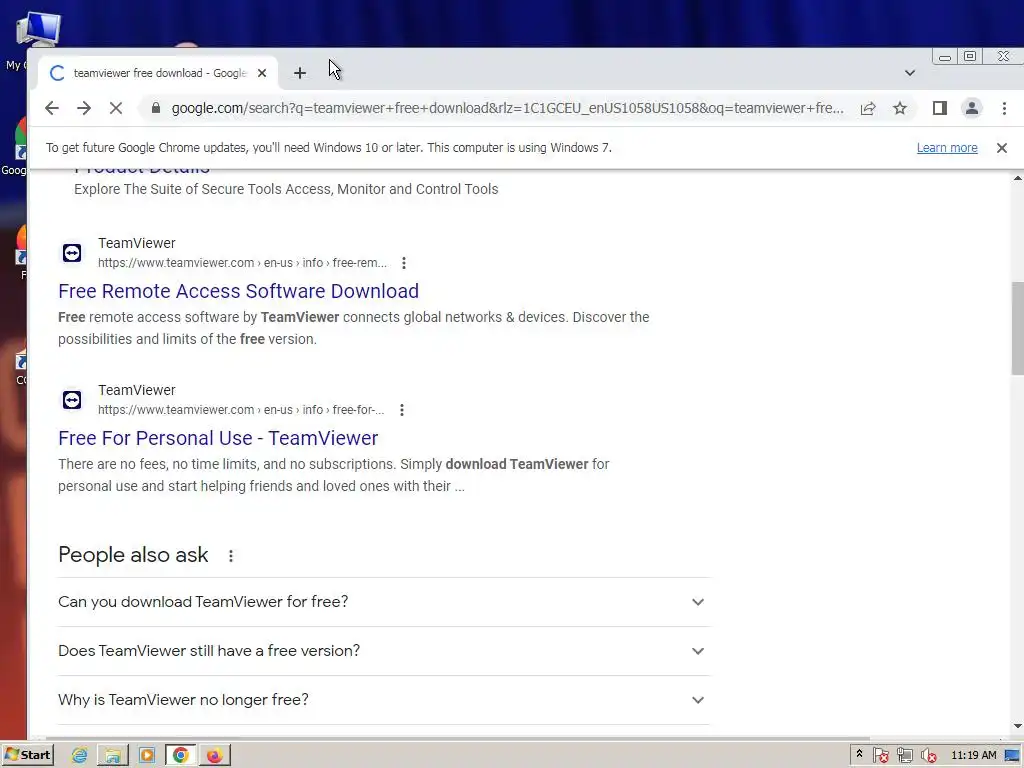Select the teamviewer free download tab
Screen dimensions: 1024x768
tap(159, 73)
